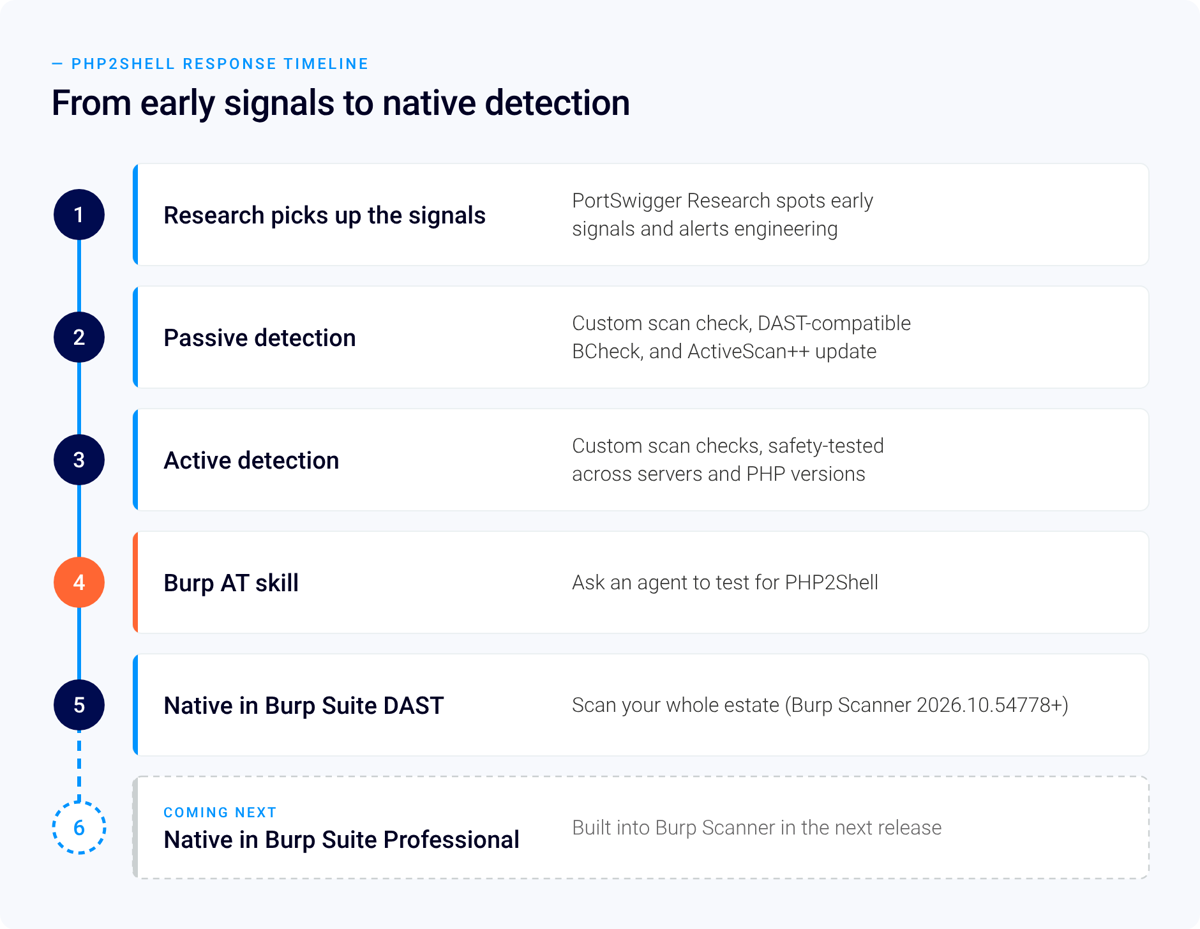Click the dashed step 6 timeline marker
This screenshot has height=929, width=1200.
click(x=79, y=827)
